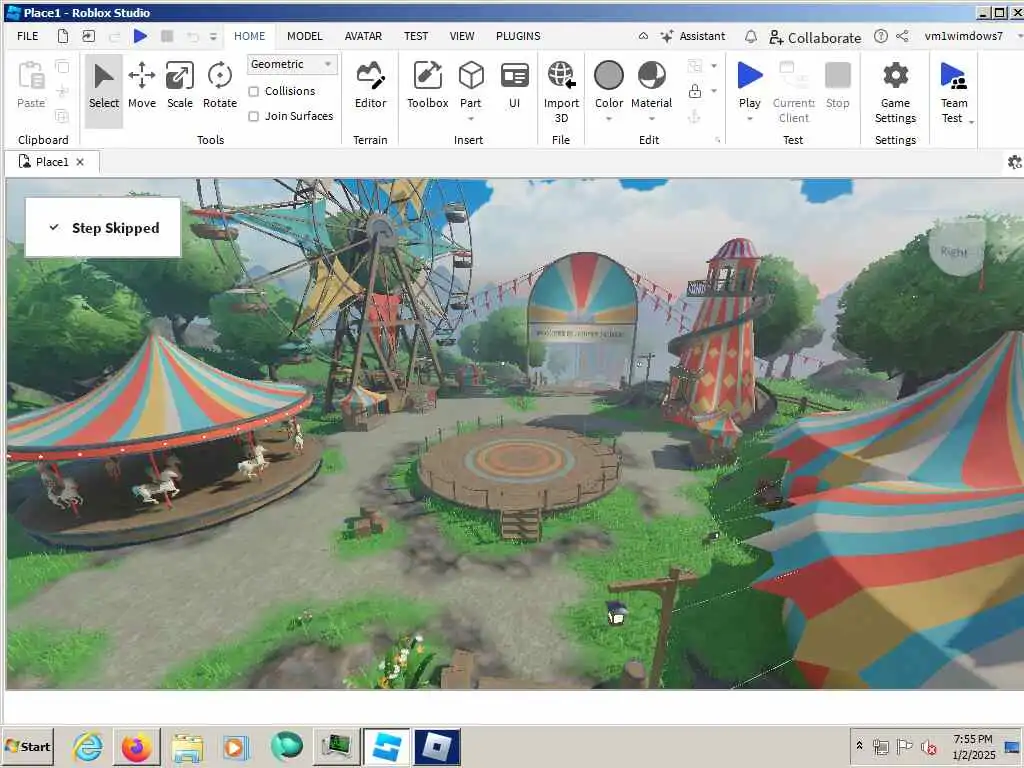Open the Windows Start menu

[x=28, y=746]
